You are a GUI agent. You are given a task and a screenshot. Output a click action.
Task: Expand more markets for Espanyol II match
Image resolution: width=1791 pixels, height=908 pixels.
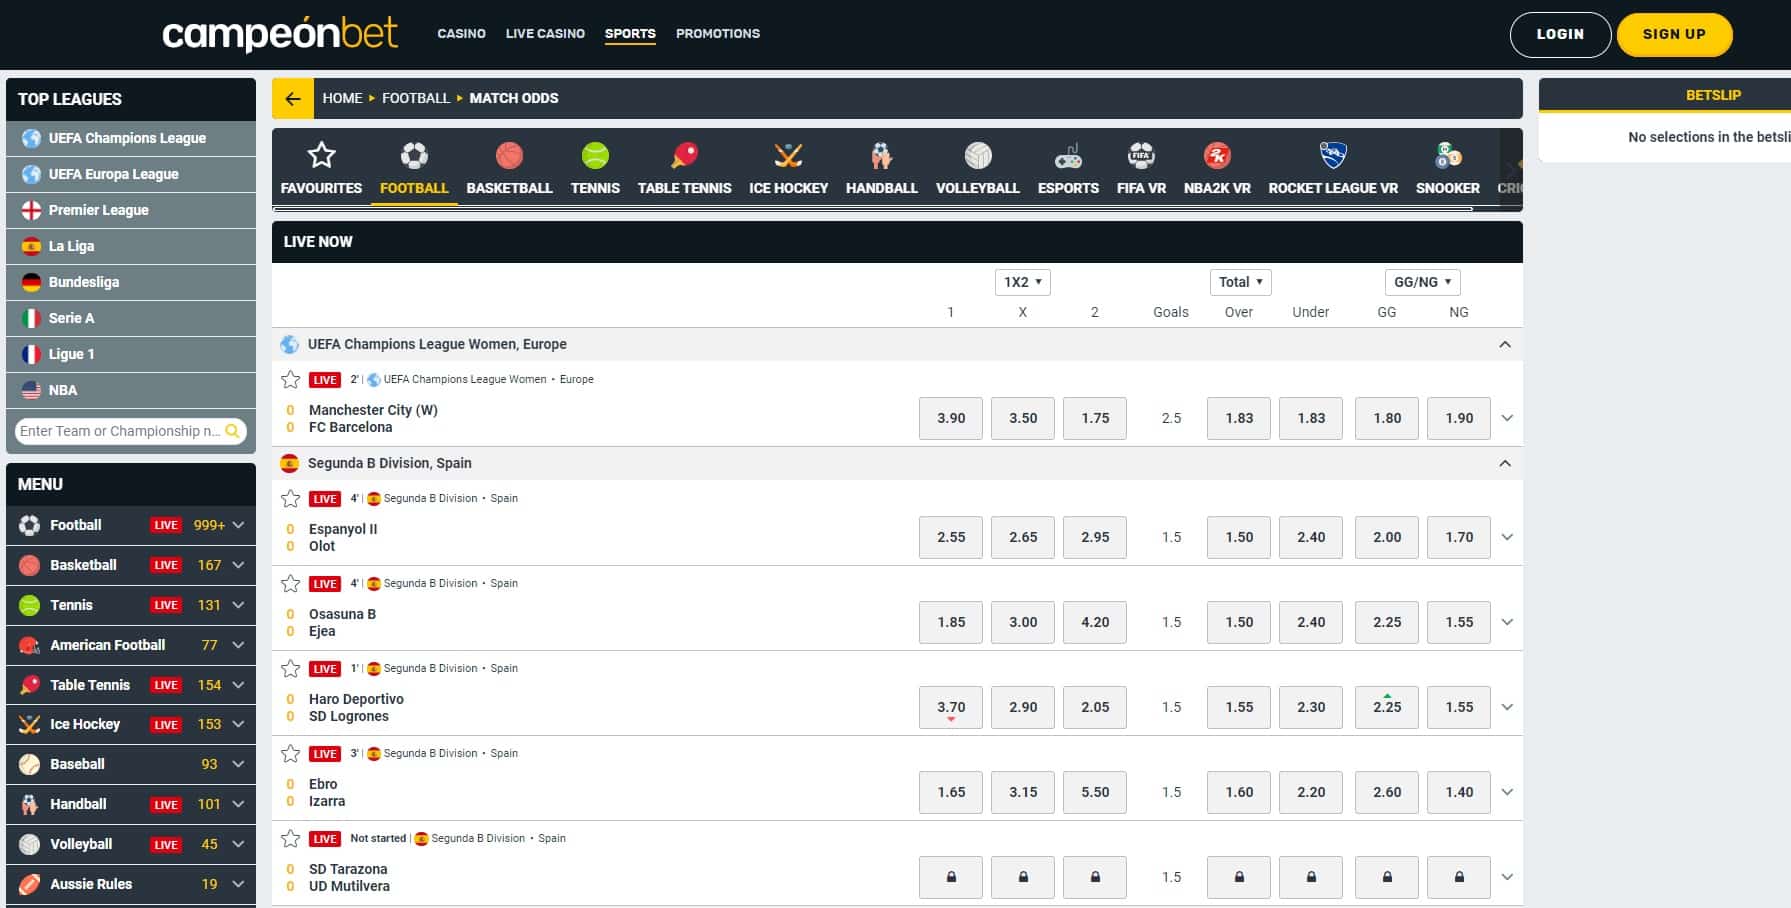[1507, 537]
